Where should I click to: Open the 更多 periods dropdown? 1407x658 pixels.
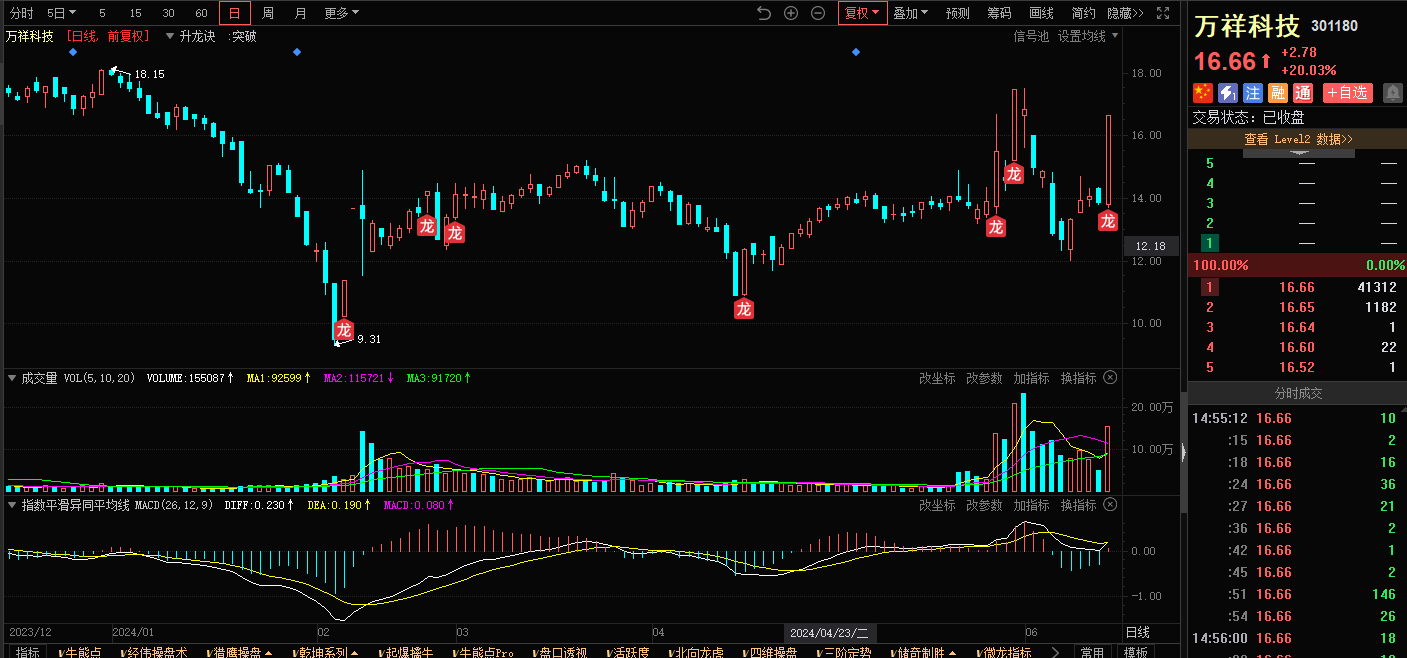click(x=341, y=13)
